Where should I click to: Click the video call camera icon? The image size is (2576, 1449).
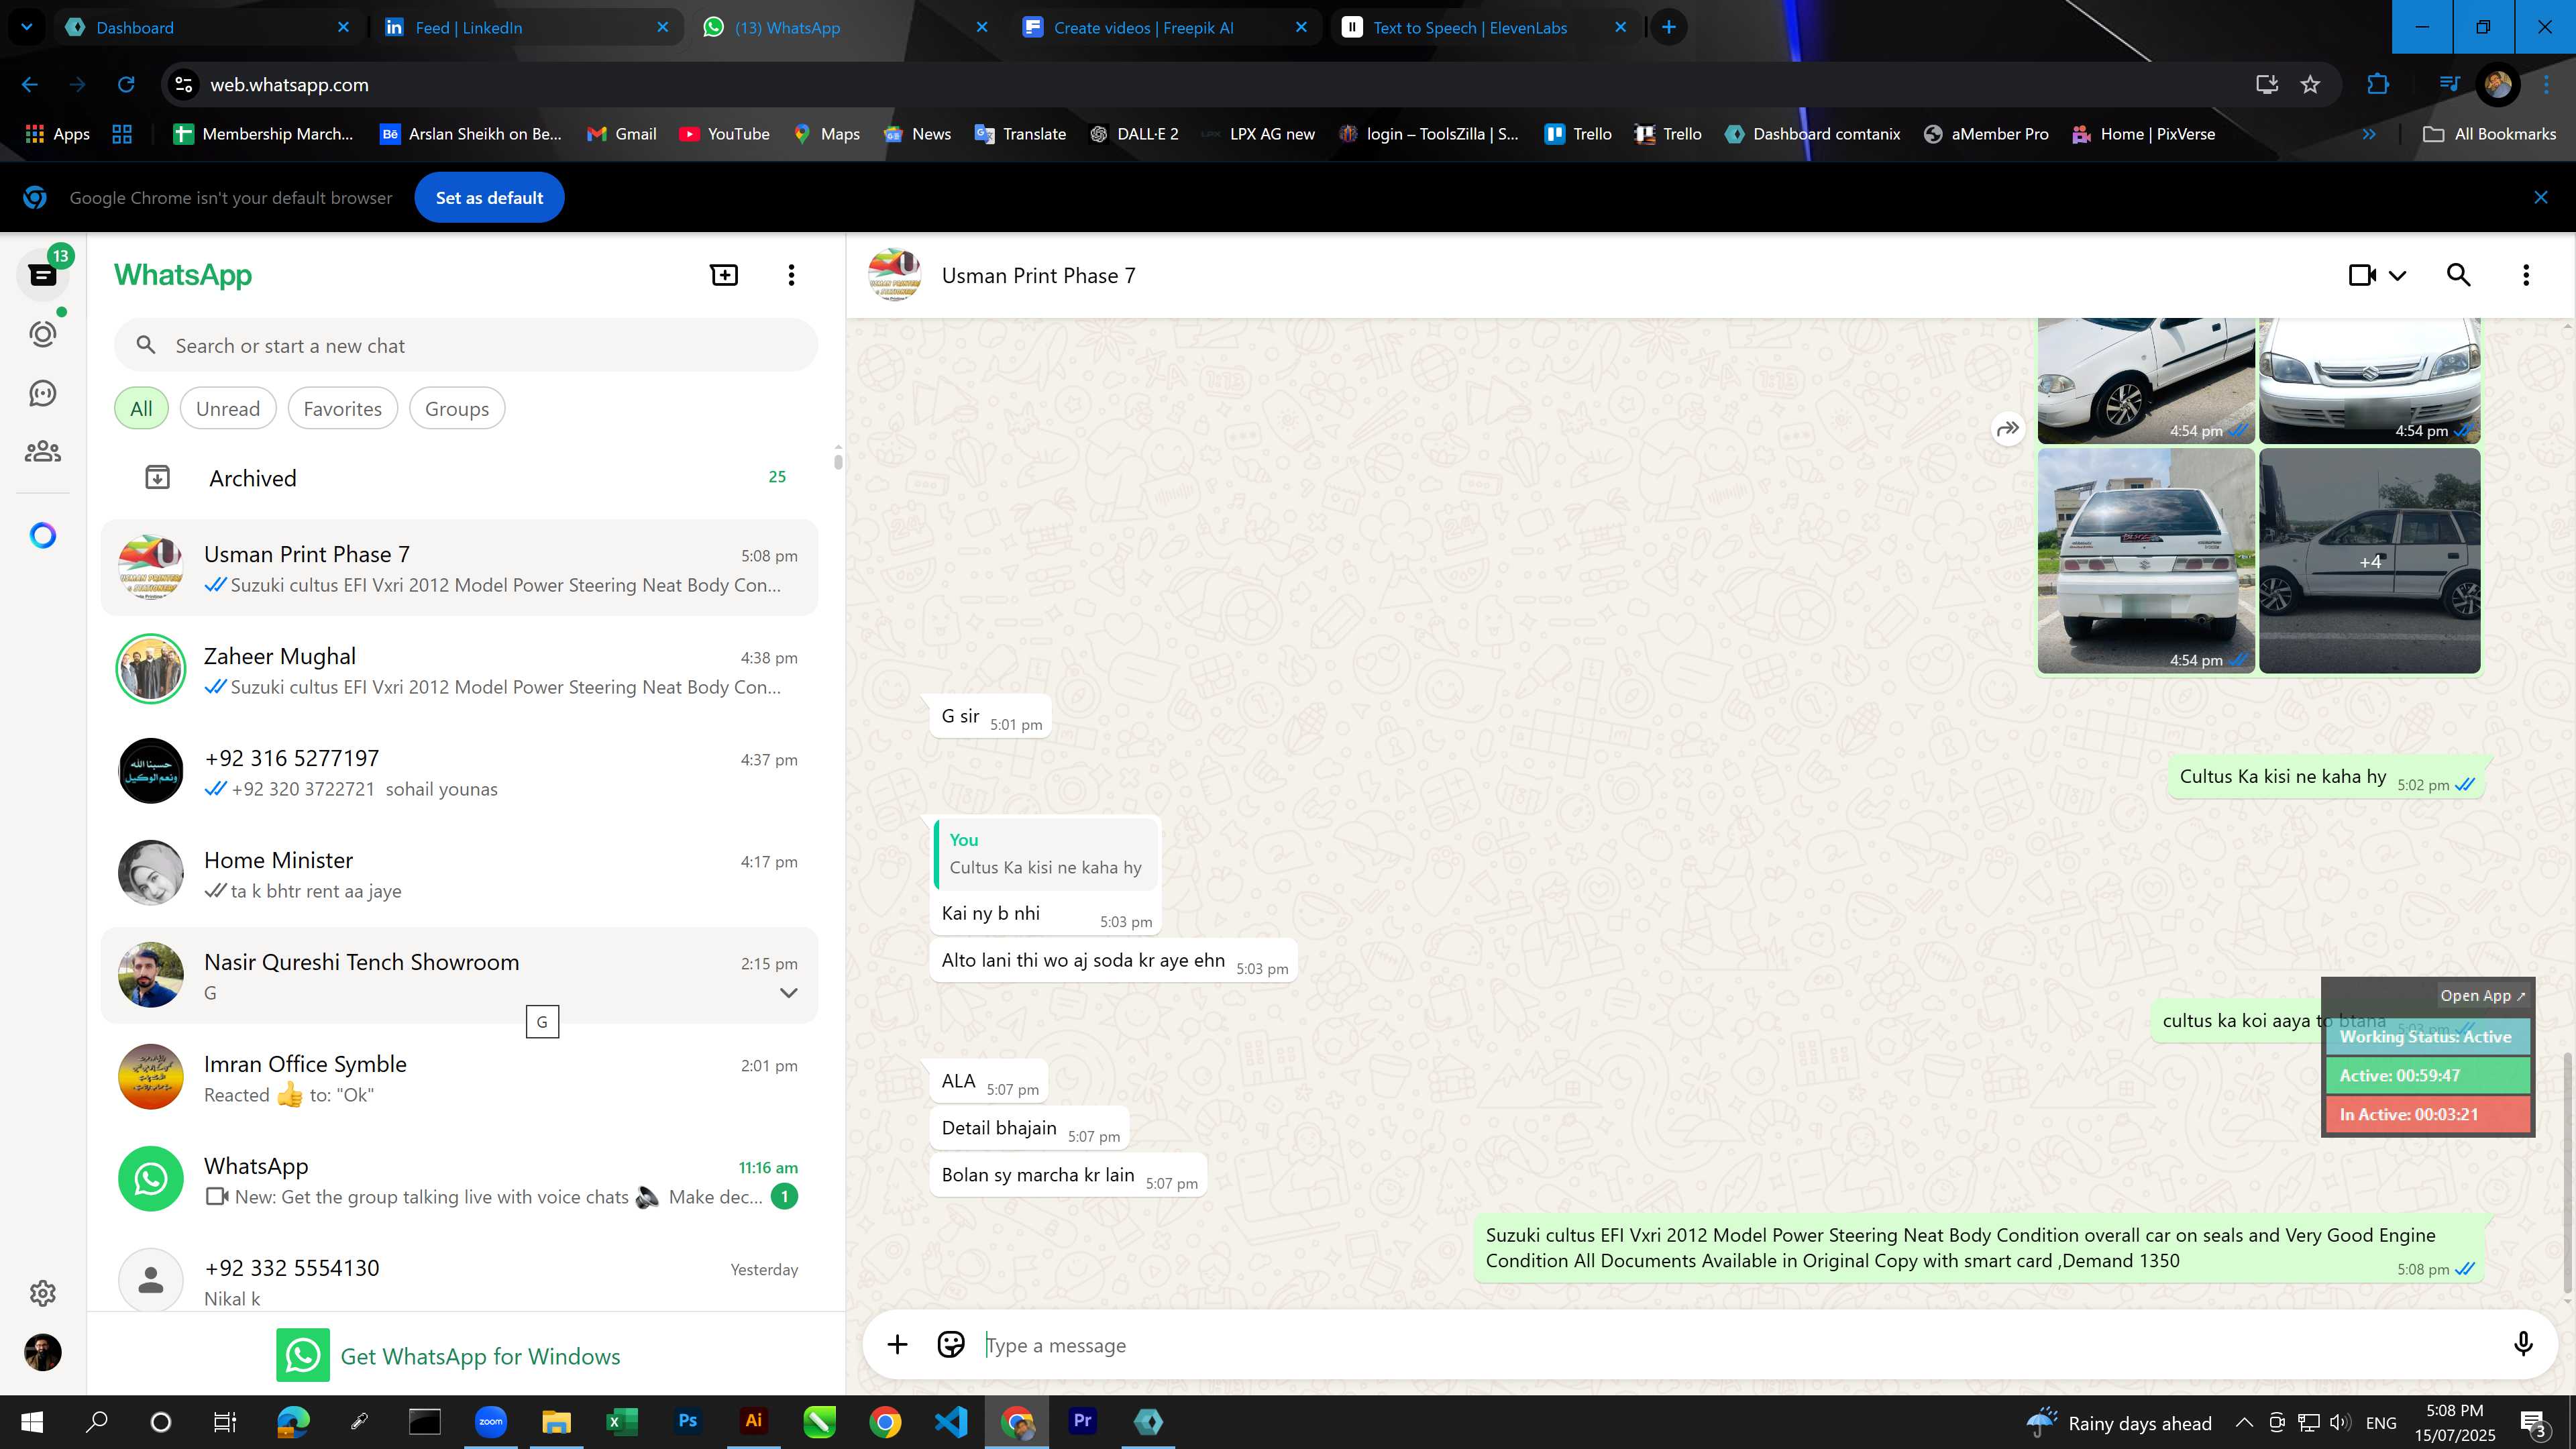click(2362, 275)
